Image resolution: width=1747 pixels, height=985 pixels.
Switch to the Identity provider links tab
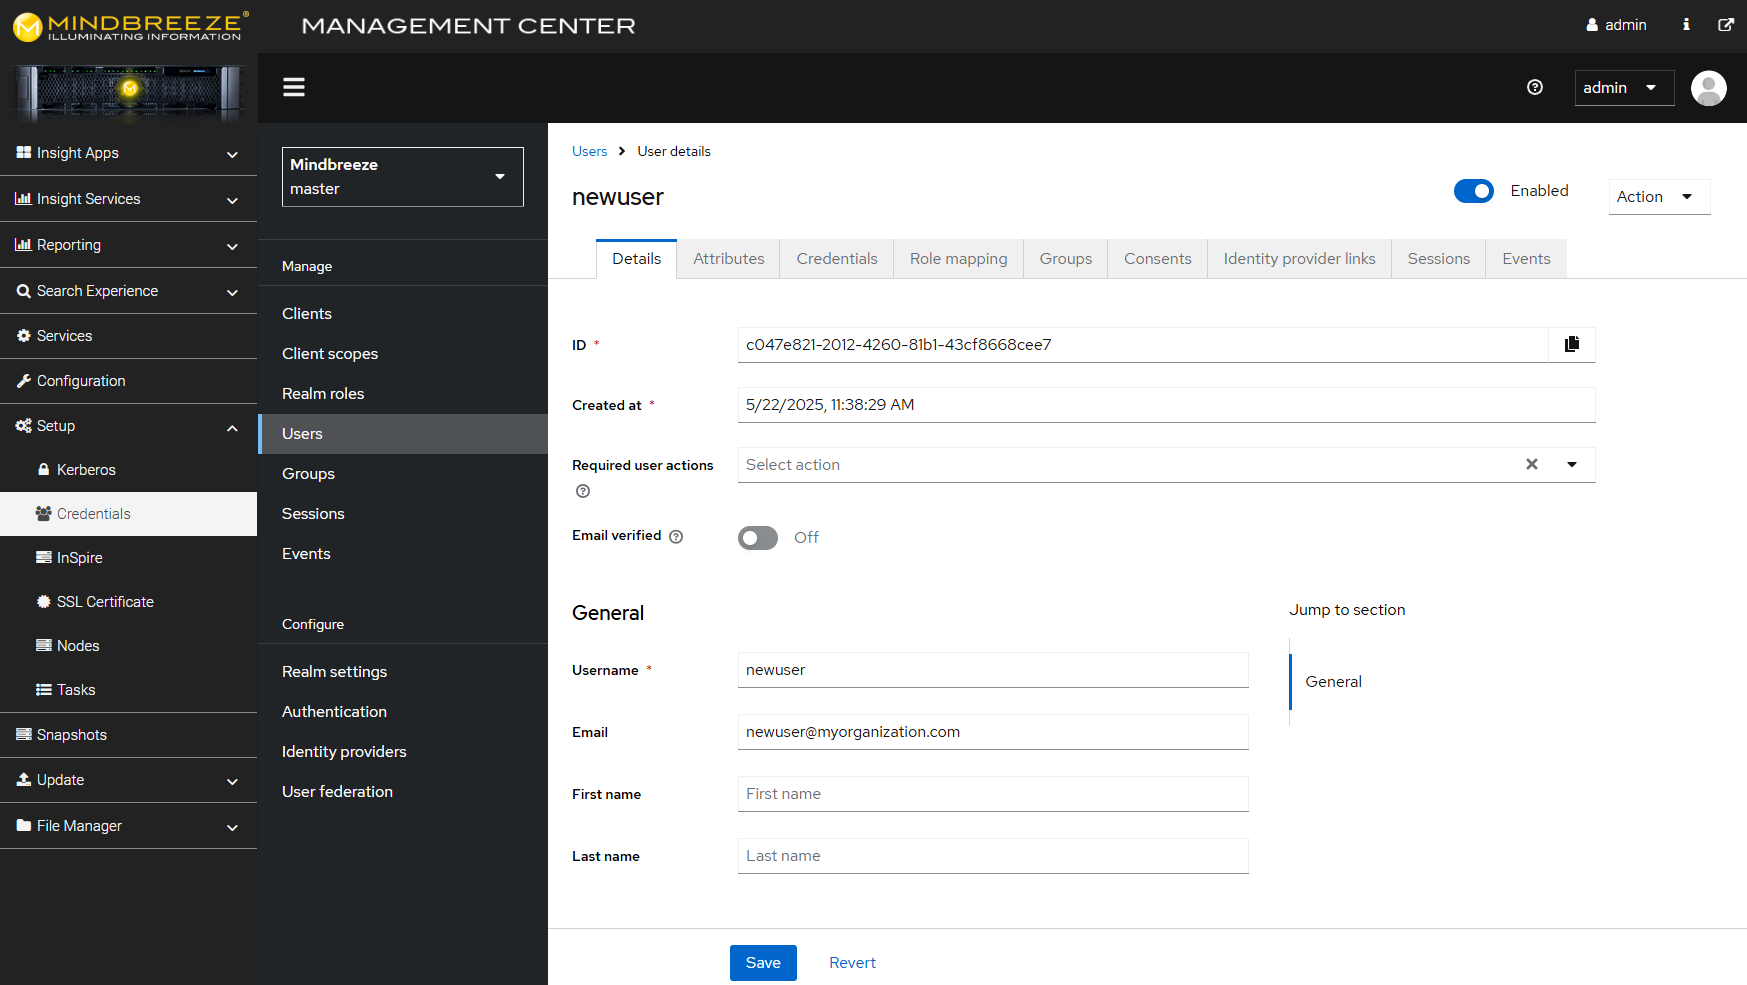click(1299, 259)
